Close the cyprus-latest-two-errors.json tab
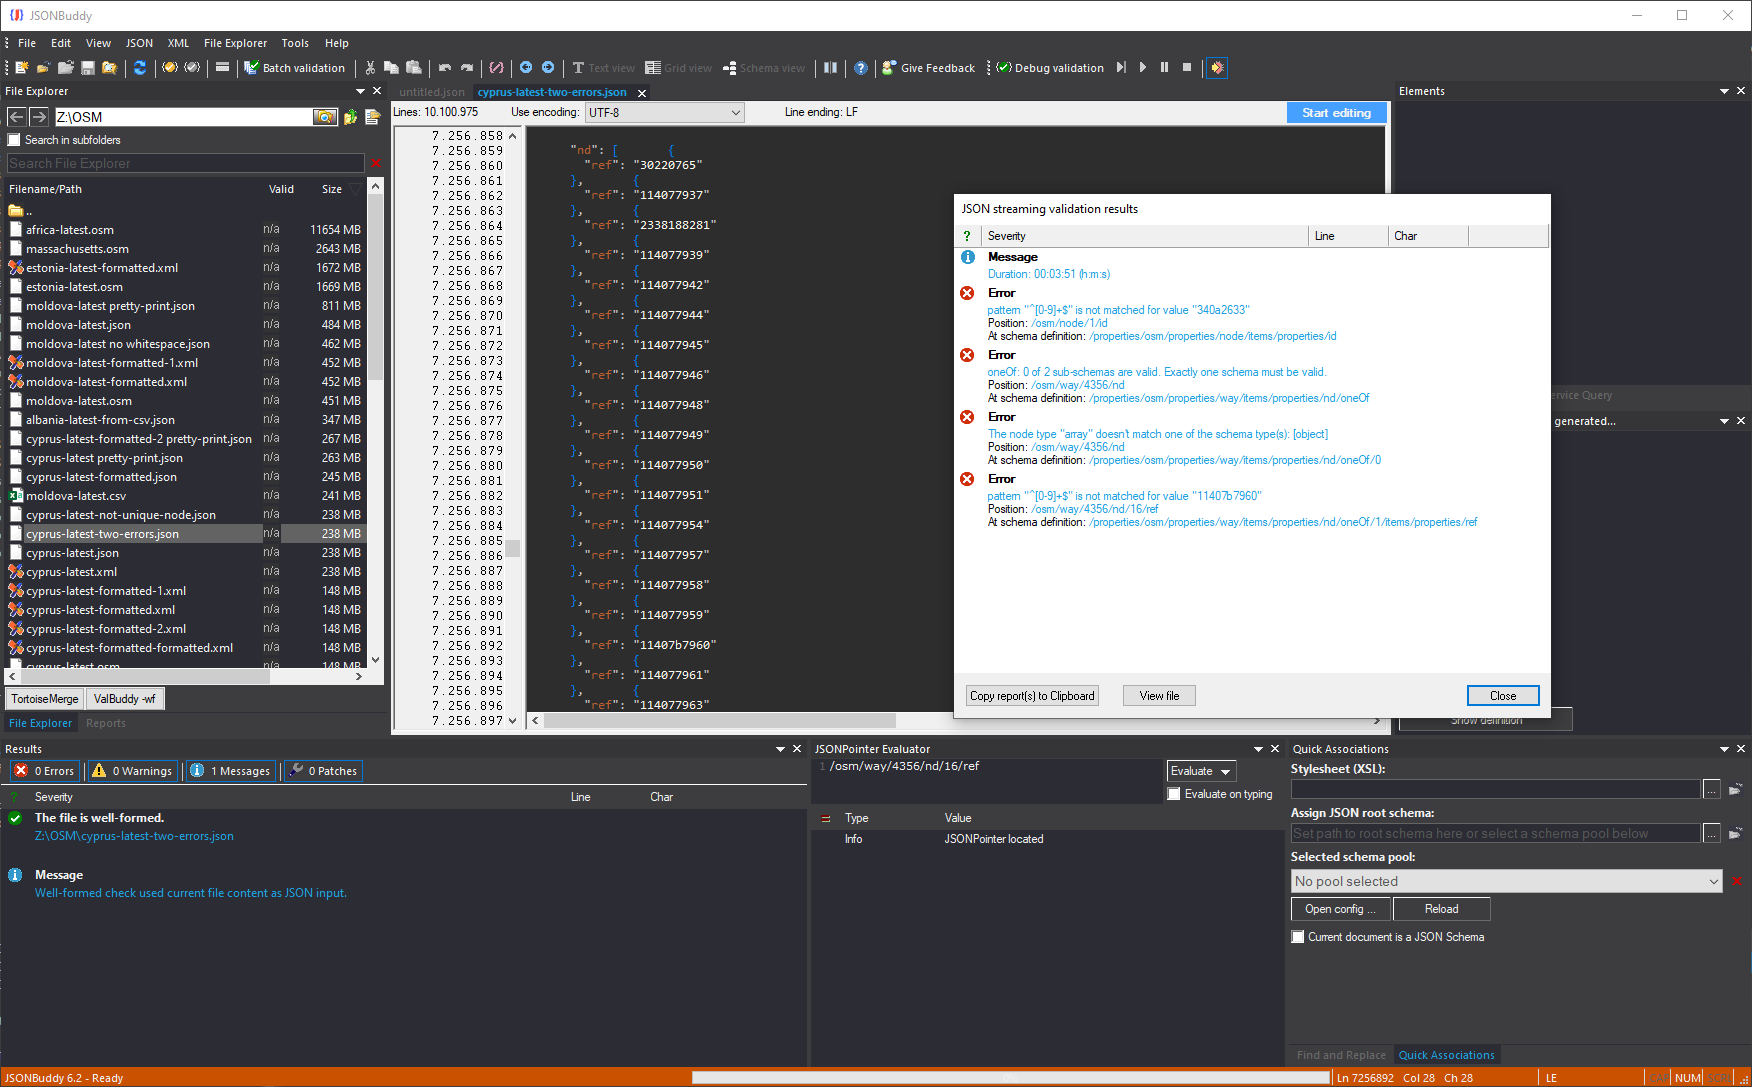 click(x=642, y=93)
